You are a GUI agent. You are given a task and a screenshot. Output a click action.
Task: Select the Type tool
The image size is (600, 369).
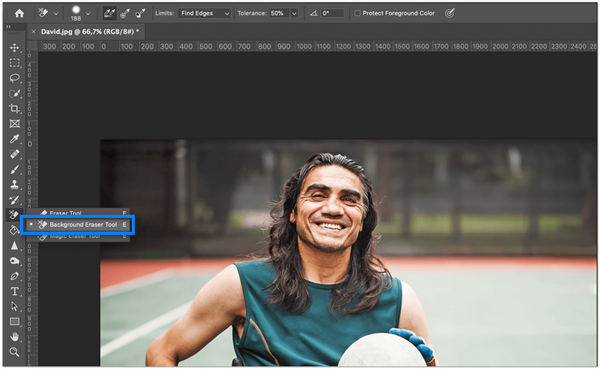coord(15,291)
